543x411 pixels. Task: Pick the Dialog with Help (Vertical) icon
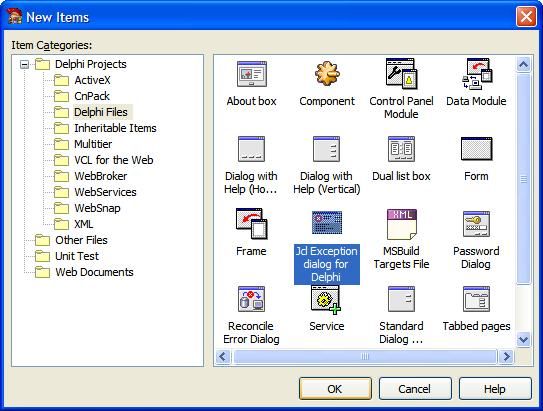[326, 149]
